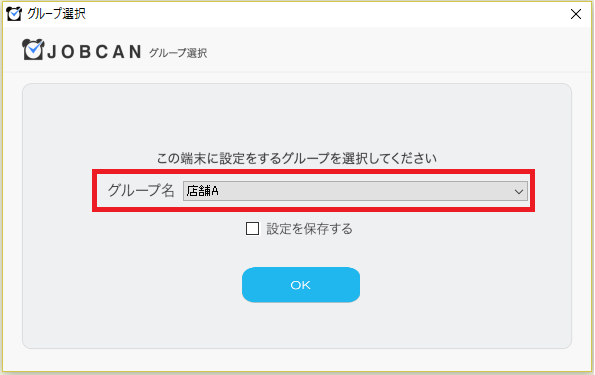Click the Jobcan icon in title bar

(14, 14)
